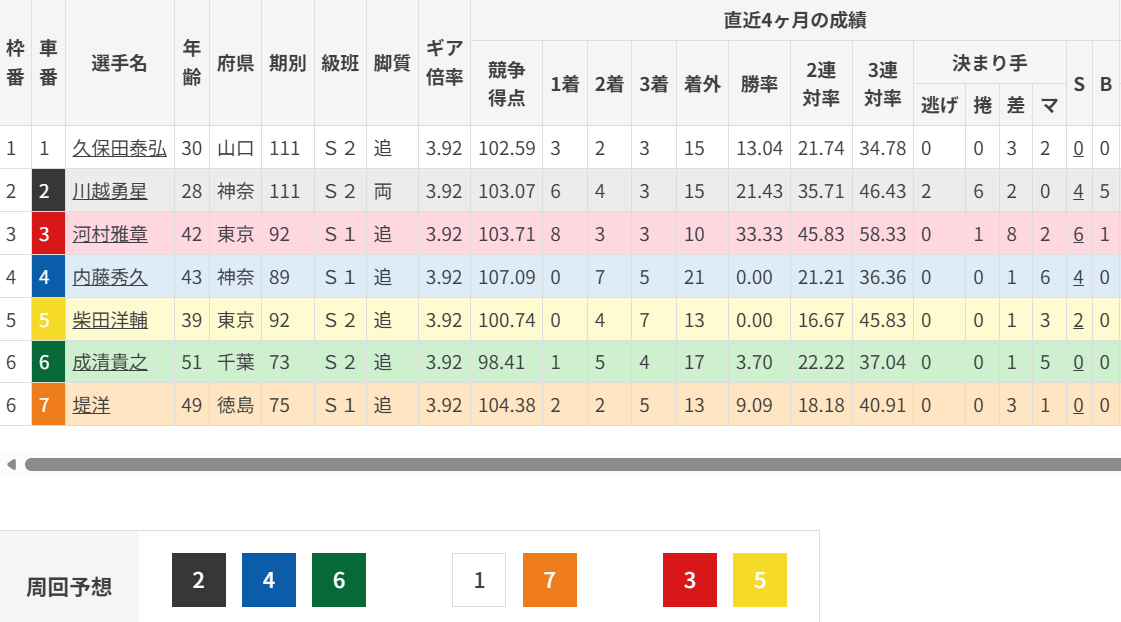Select the white 1 badge in 周回予想 lineup
The height and width of the screenshot is (622, 1121).
(479, 580)
